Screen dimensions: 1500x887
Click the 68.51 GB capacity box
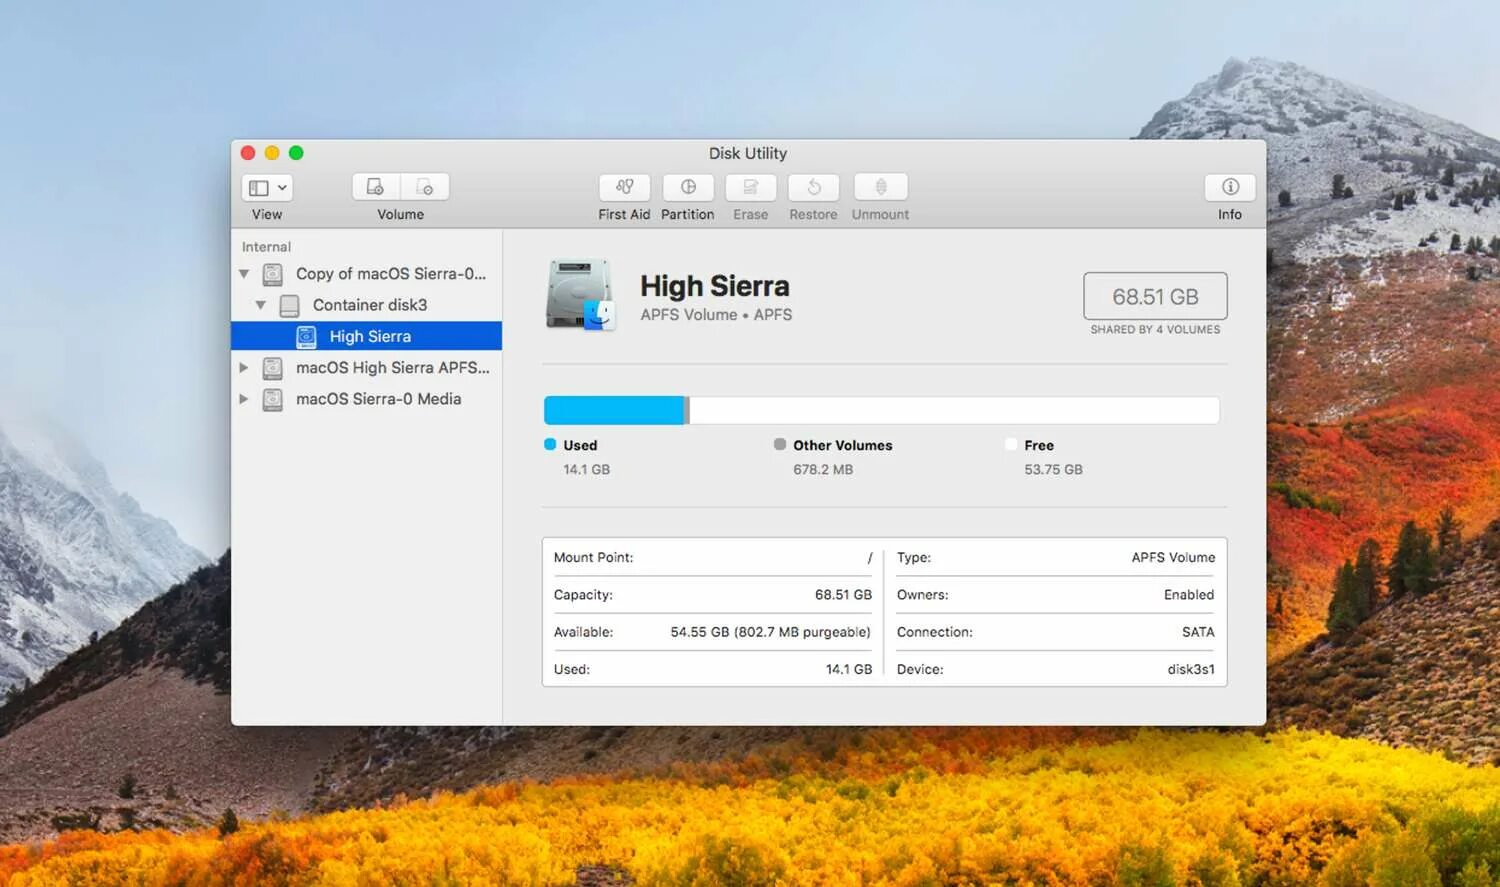(x=1155, y=296)
